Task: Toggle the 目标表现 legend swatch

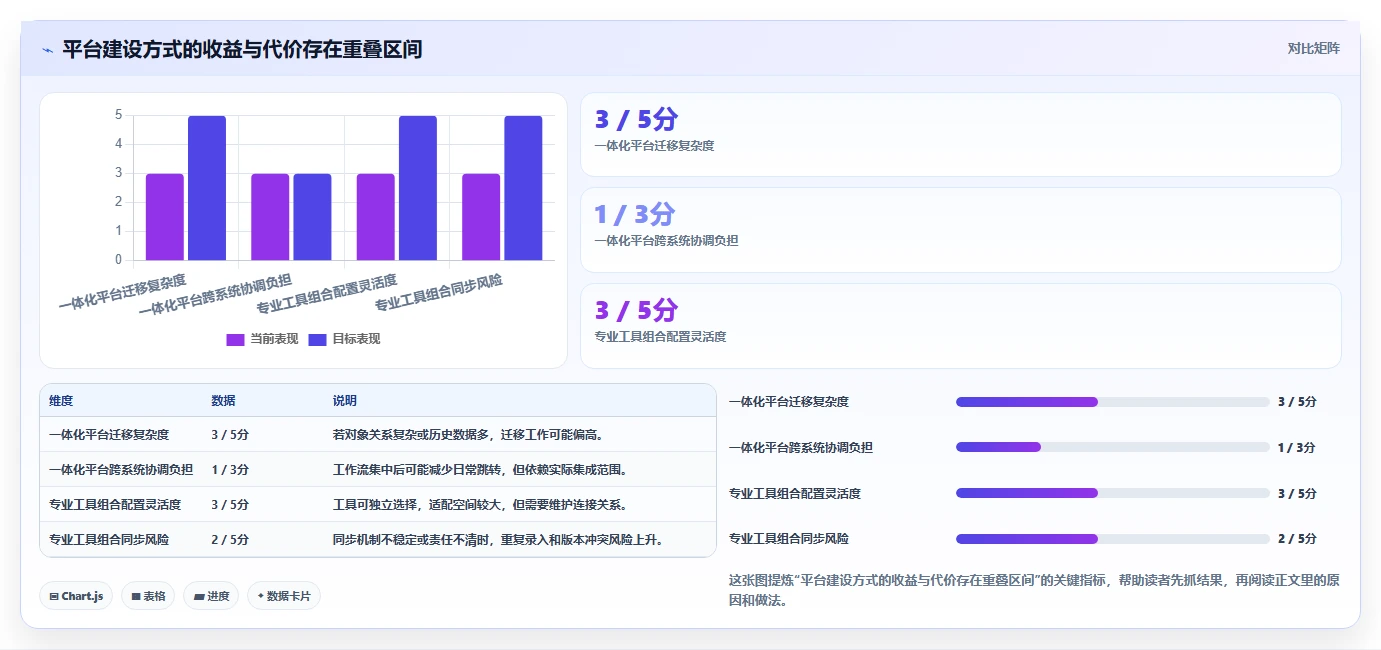Action: pos(317,339)
